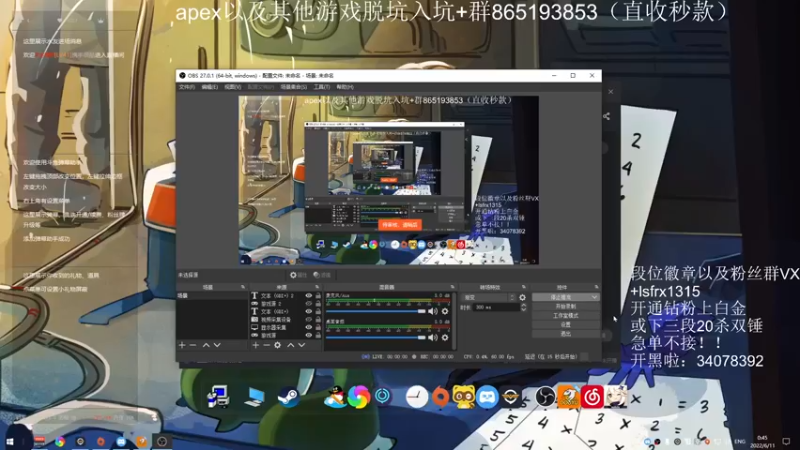Image resolution: width=800 pixels, height=450 pixels.
Task: Toggle visibility of 文本 (GDI+) source
Action: (309, 312)
